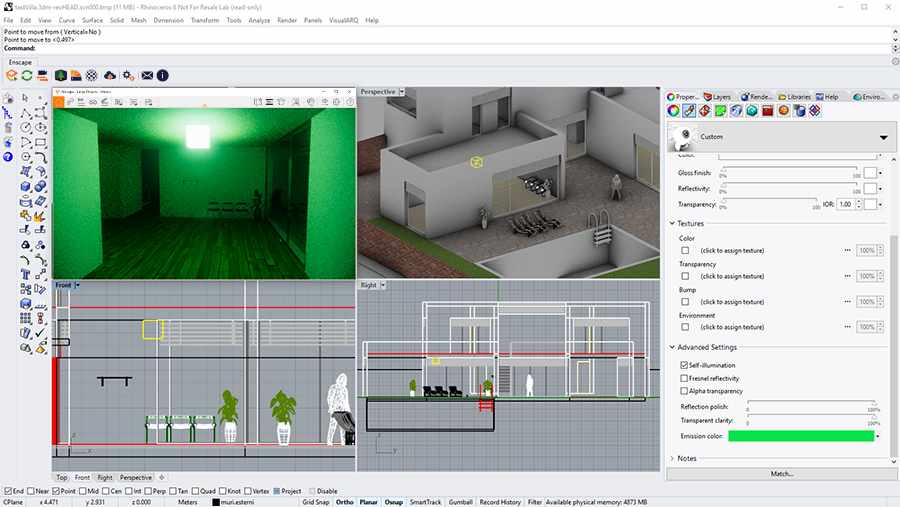This screenshot has height=507, width=900.
Task: Collapse the Textures section
Action: pyautogui.click(x=672, y=223)
